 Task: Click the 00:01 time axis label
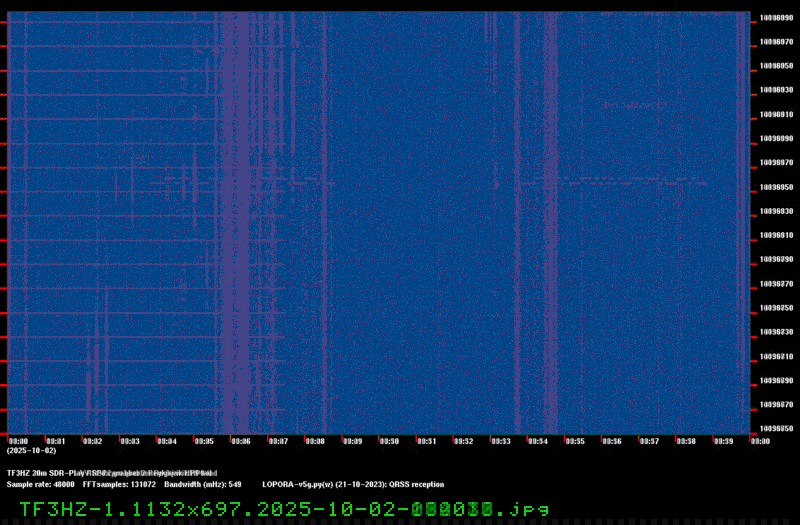pyautogui.click(x=55, y=441)
